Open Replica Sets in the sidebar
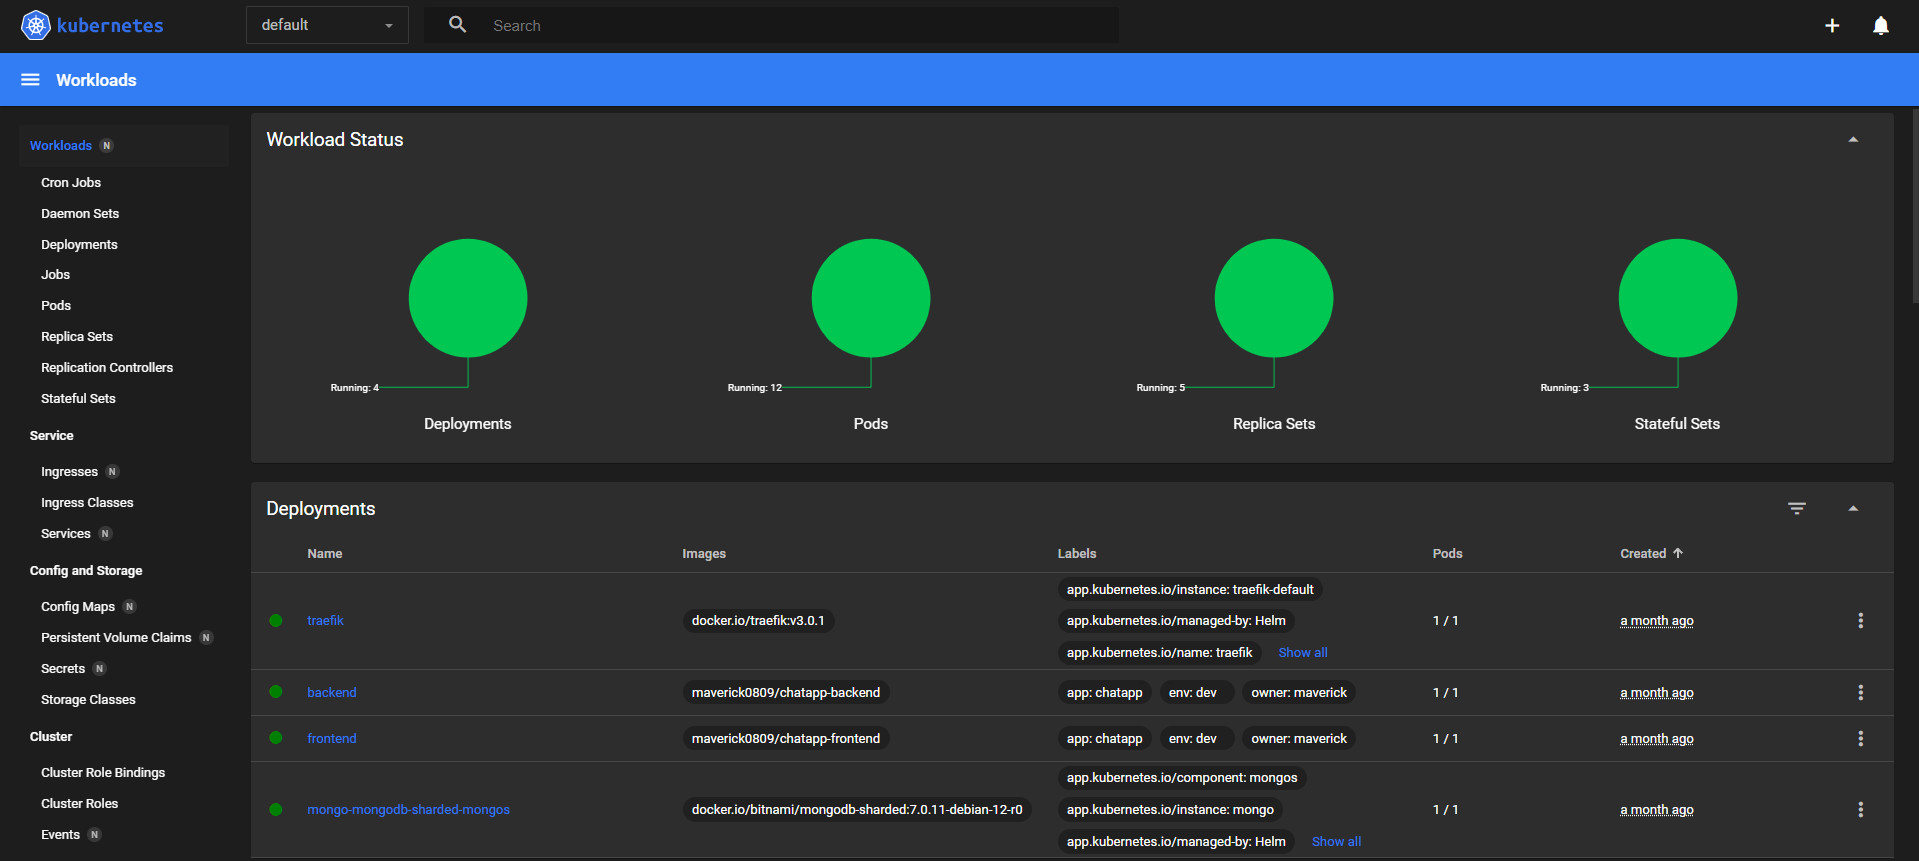Image resolution: width=1919 pixels, height=861 pixels. tap(77, 337)
